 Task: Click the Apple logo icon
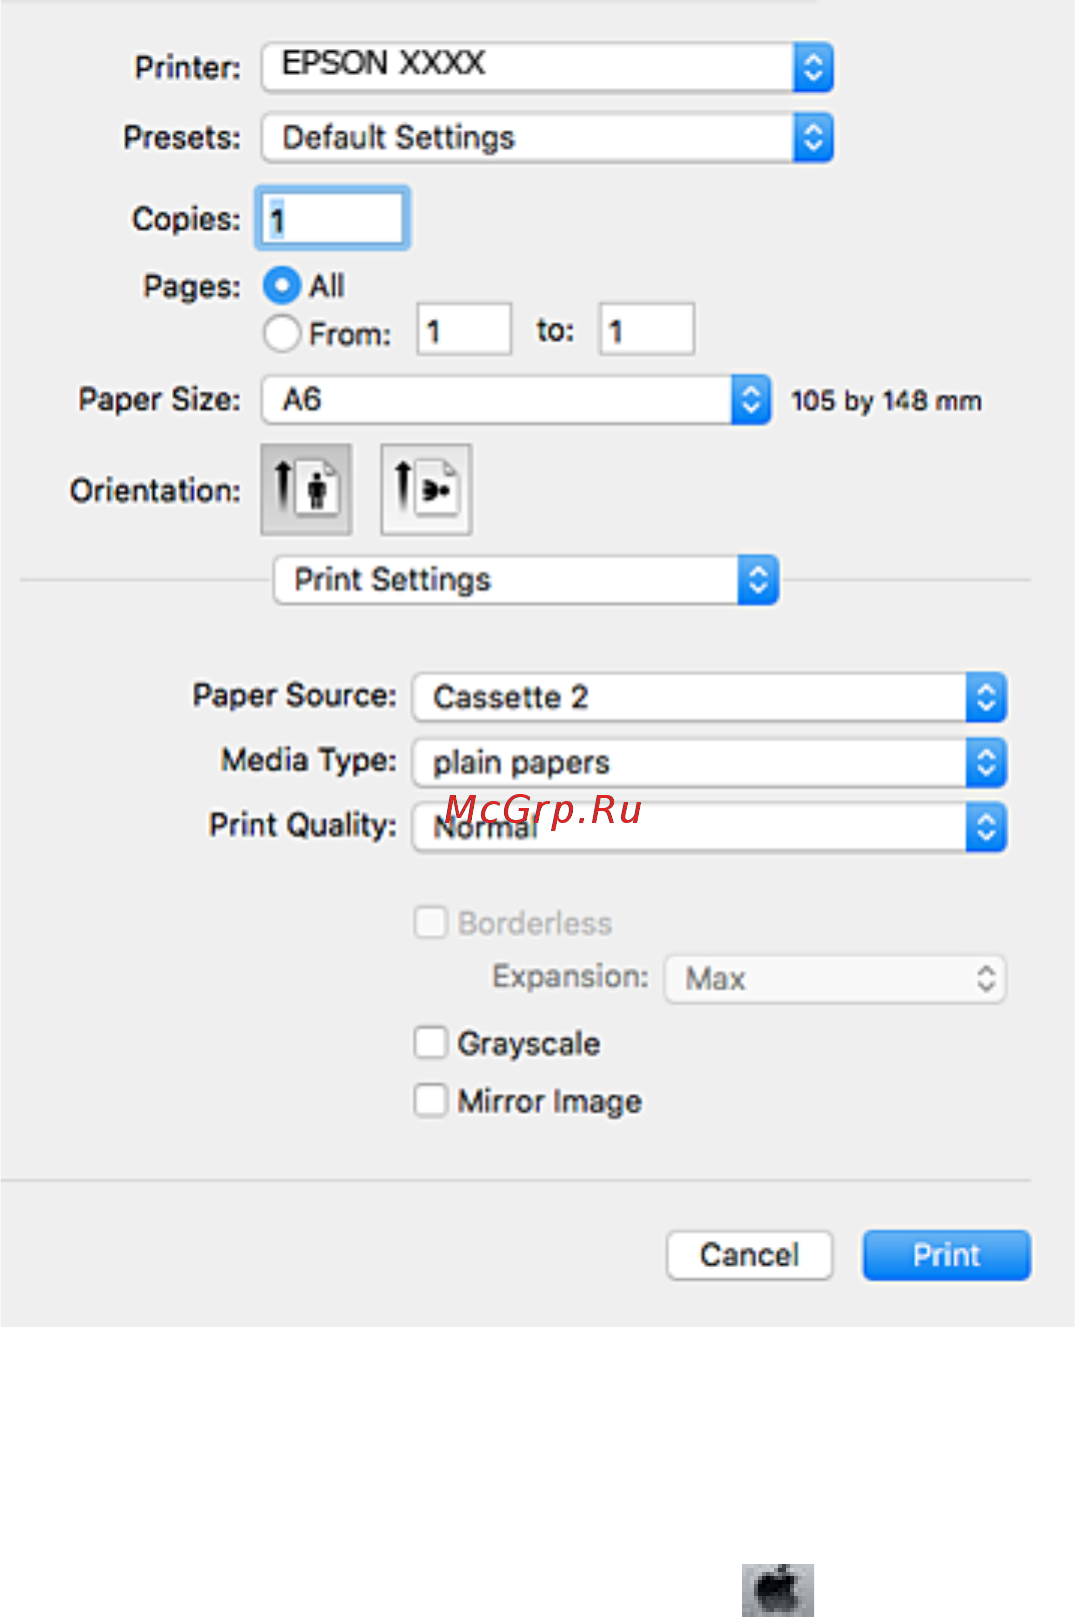point(777,1589)
